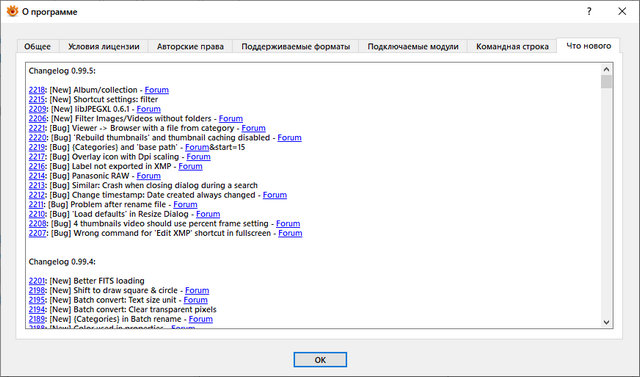Open issue link 2221
640x377 pixels.
pyautogui.click(x=36, y=128)
